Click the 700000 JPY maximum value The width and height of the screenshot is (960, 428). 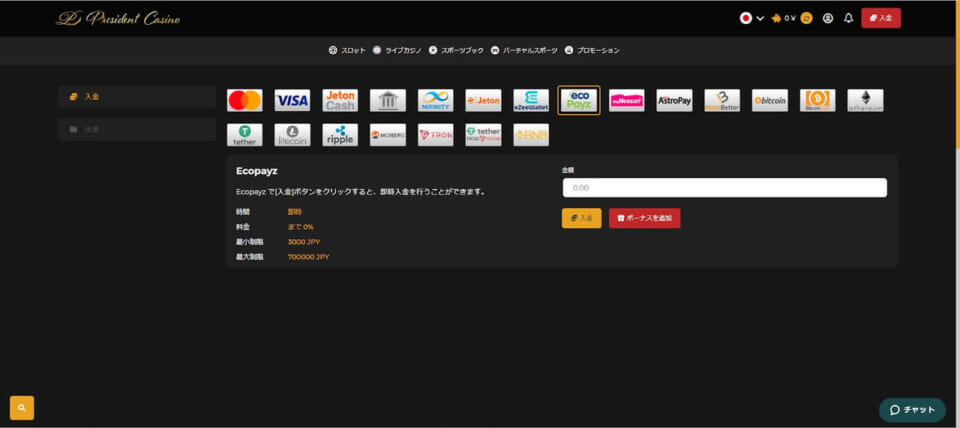click(x=309, y=257)
